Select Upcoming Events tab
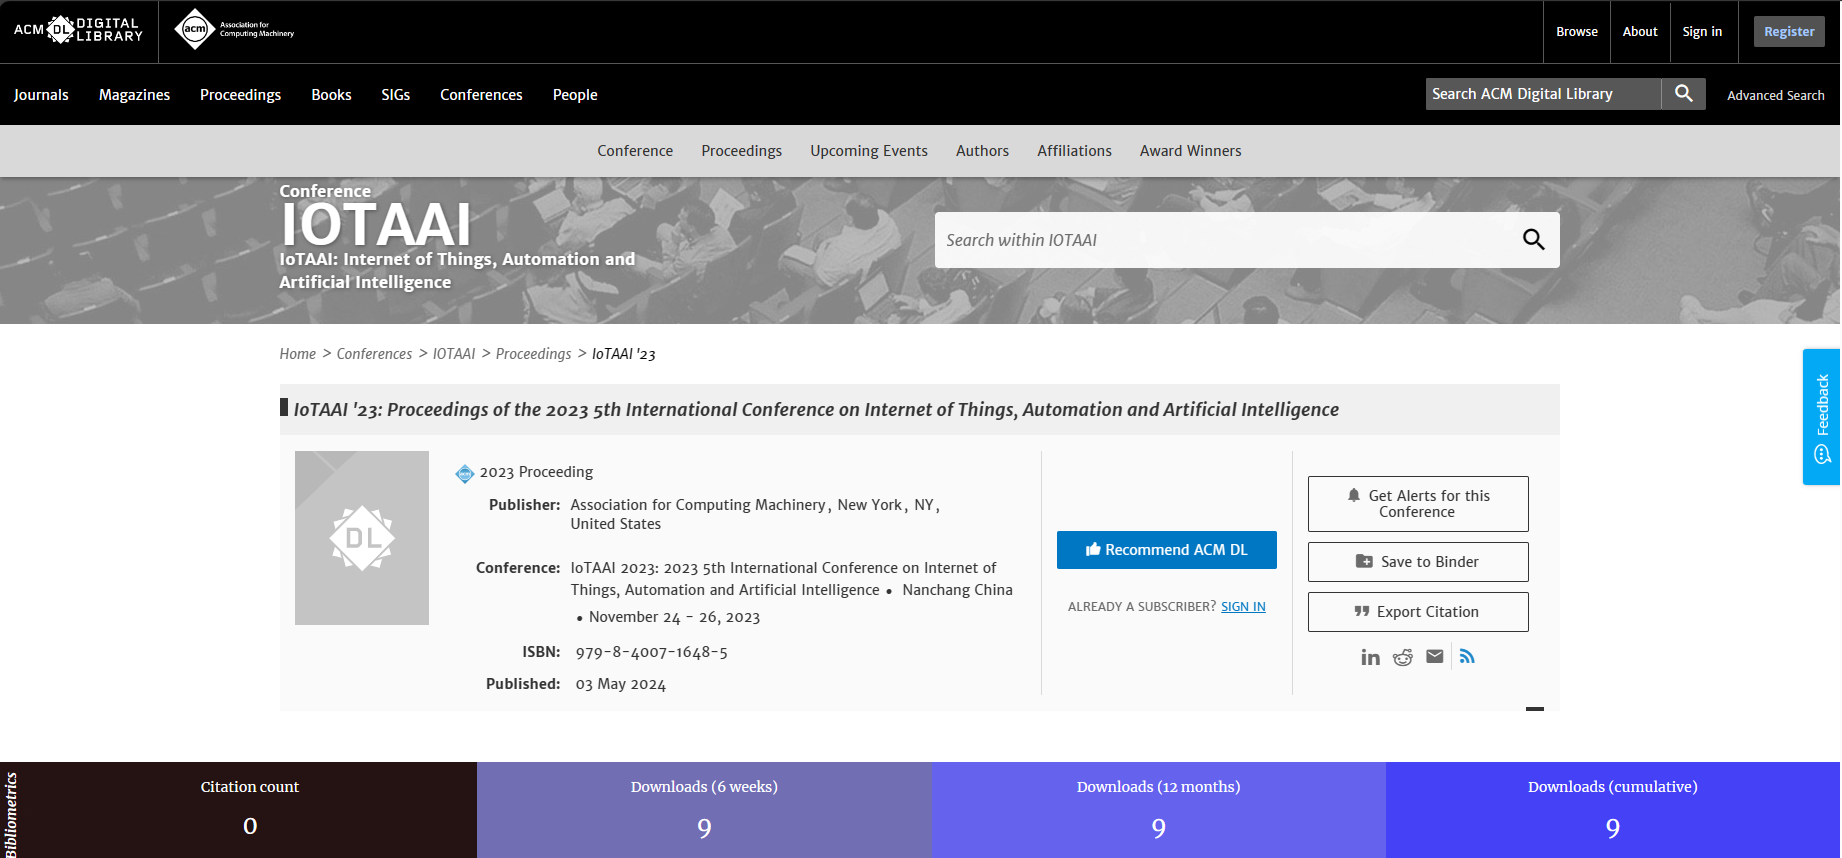The width and height of the screenshot is (1842, 858). pyautogui.click(x=869, y=151)
